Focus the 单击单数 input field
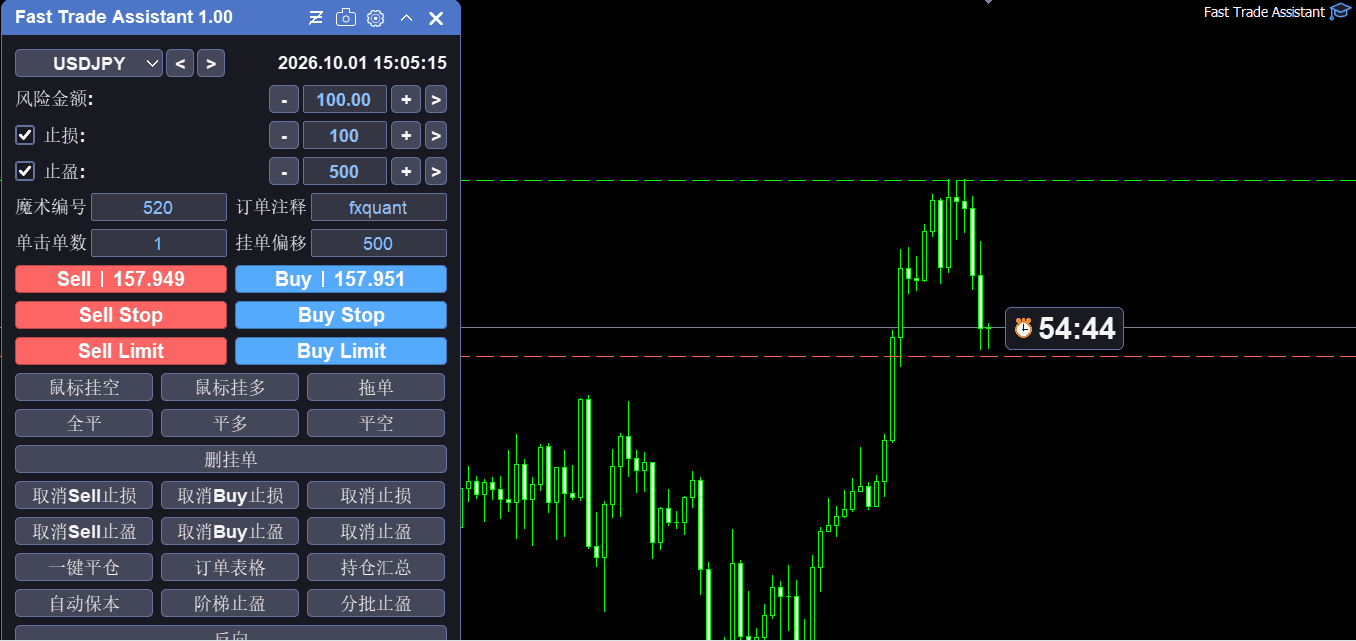 [x=158, y=244]
